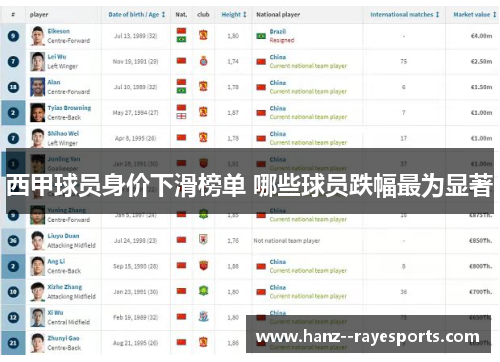Click the Brazil flag in Elkeson's Nat. column
The width and height of the screenshot is (500, 362).
pos(181,39)
